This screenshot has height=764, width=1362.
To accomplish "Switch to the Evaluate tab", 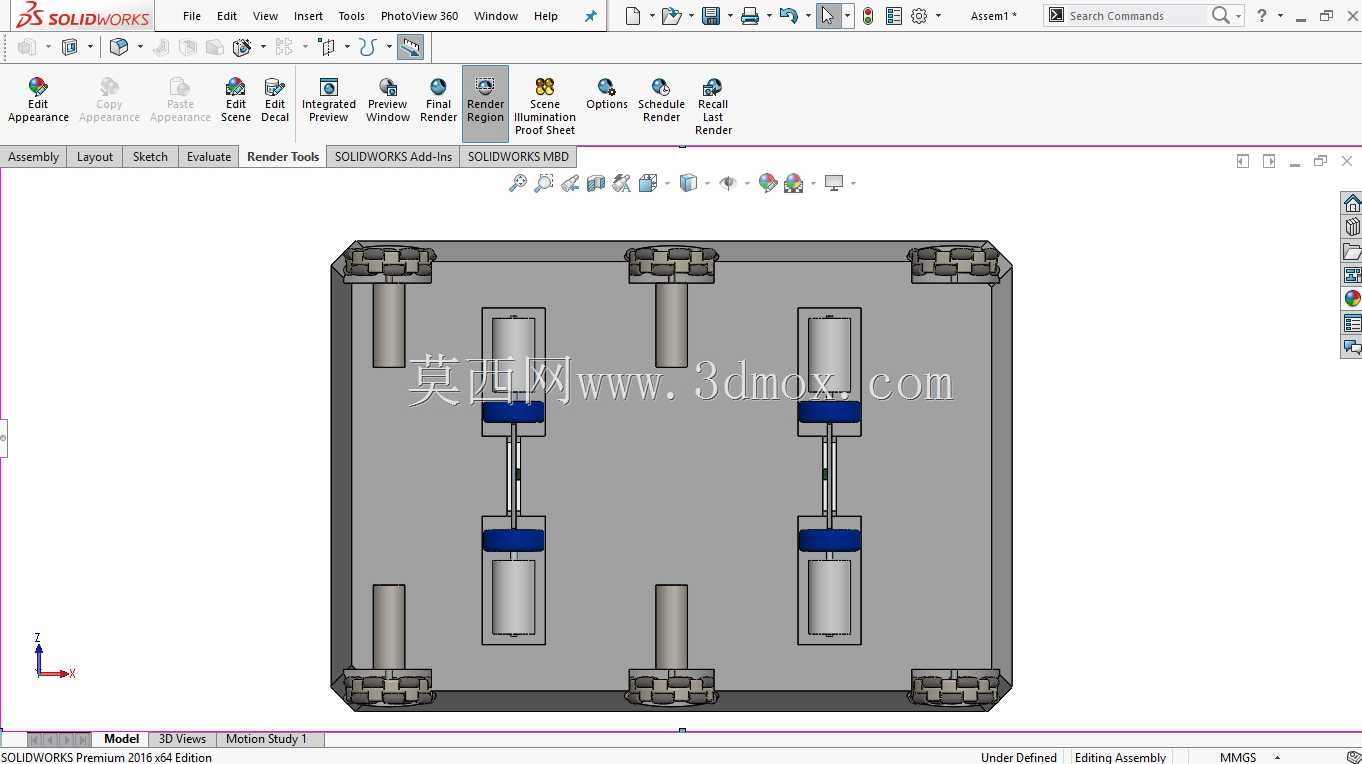I will 209,157.
